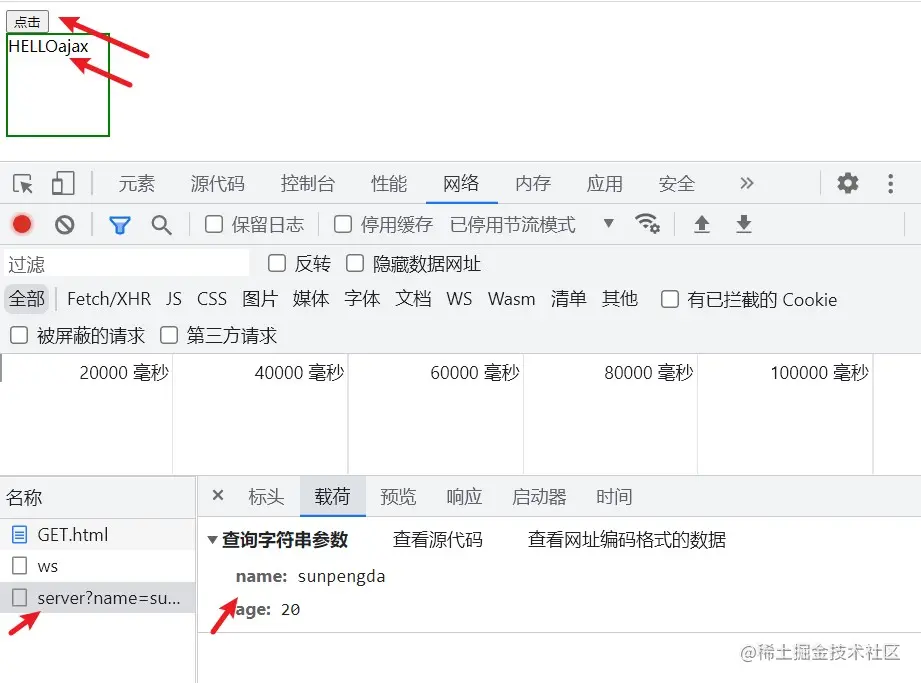Click the 名称 column header
The image size is (921, 683).
pyautogui.click(x=97, y=497)
